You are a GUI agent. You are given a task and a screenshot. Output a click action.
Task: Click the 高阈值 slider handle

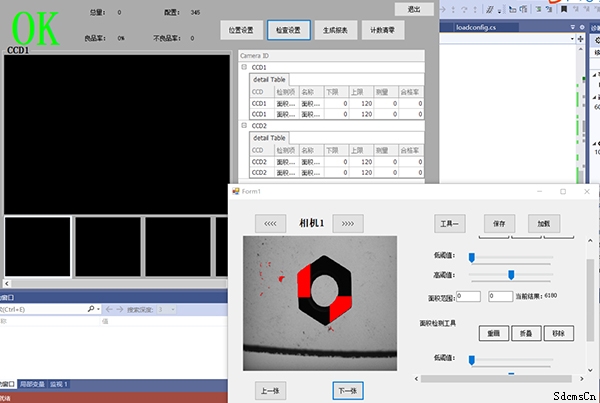coord(511,274)
